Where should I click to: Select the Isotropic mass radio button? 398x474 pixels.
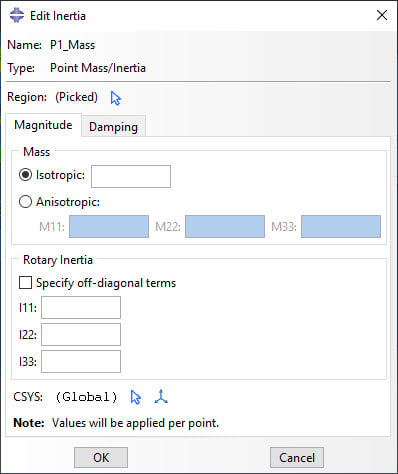coord(25,175)
